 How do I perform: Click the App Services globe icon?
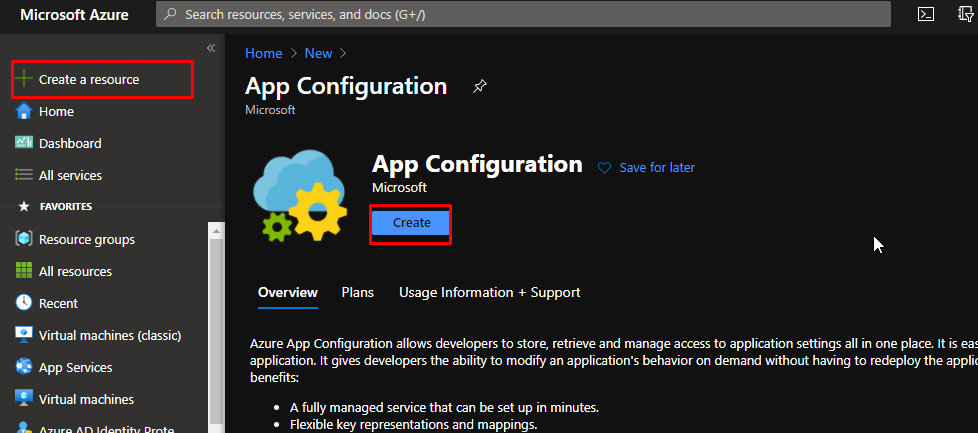click(x=24, y=367)
